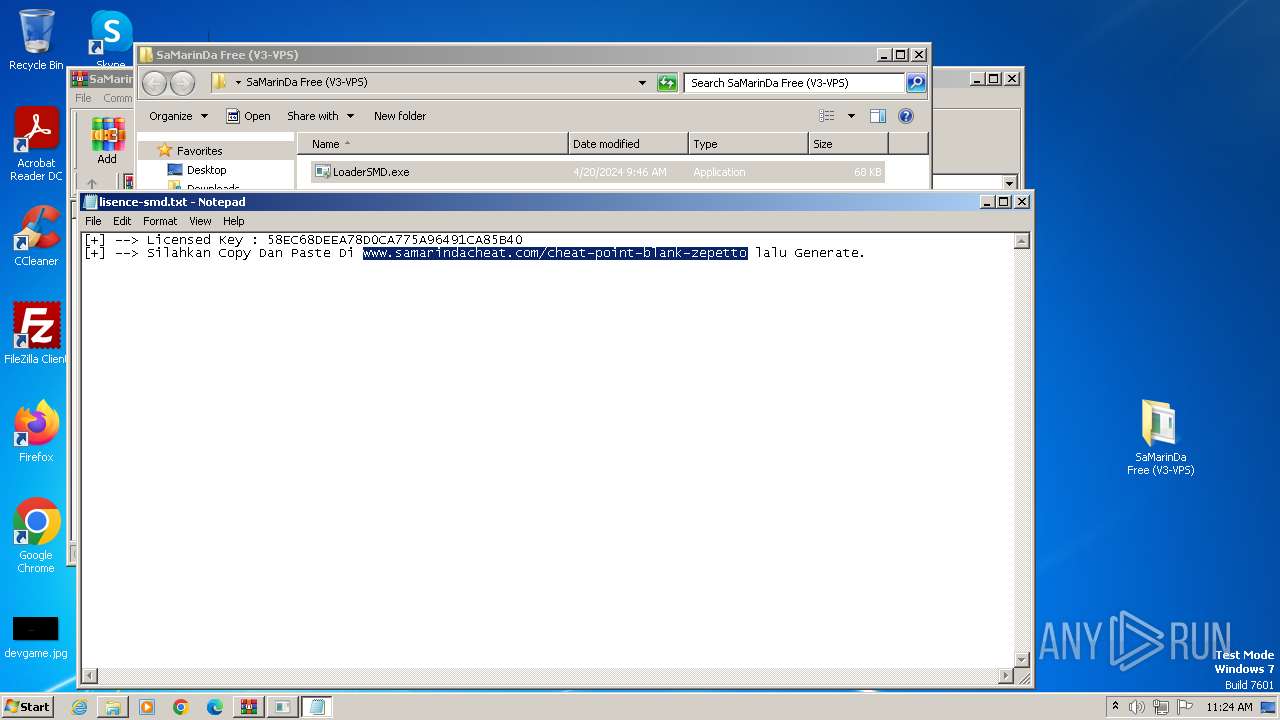Screen dimensions: 1280x720
Task: Click the Open button in Explorer toolbar
Action: tap(248, 116)
